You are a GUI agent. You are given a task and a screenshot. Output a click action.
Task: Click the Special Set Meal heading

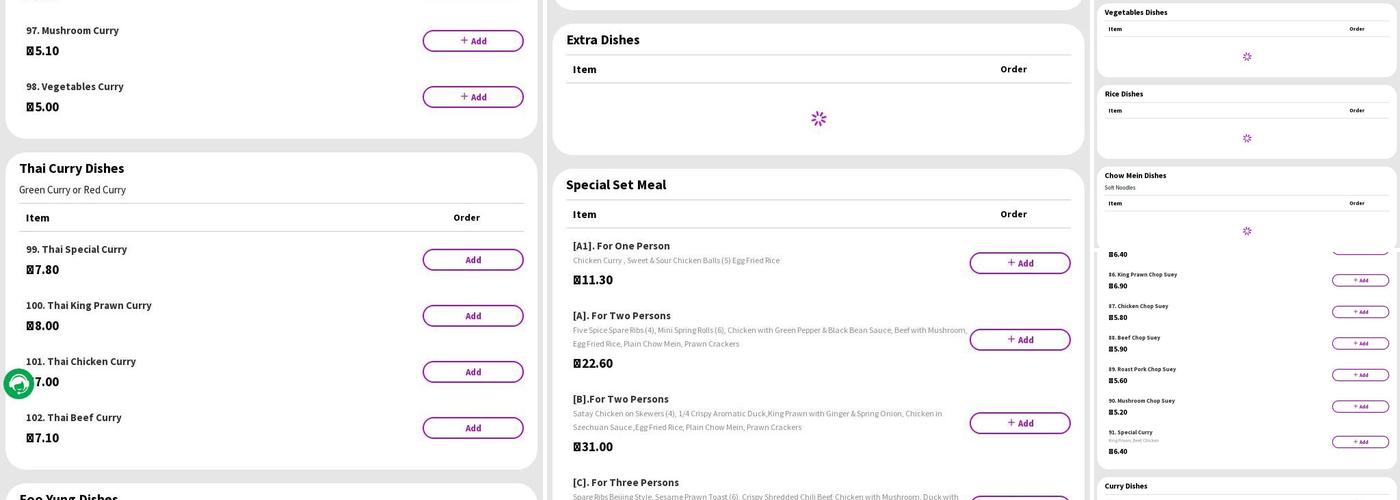tap(616, 185)
